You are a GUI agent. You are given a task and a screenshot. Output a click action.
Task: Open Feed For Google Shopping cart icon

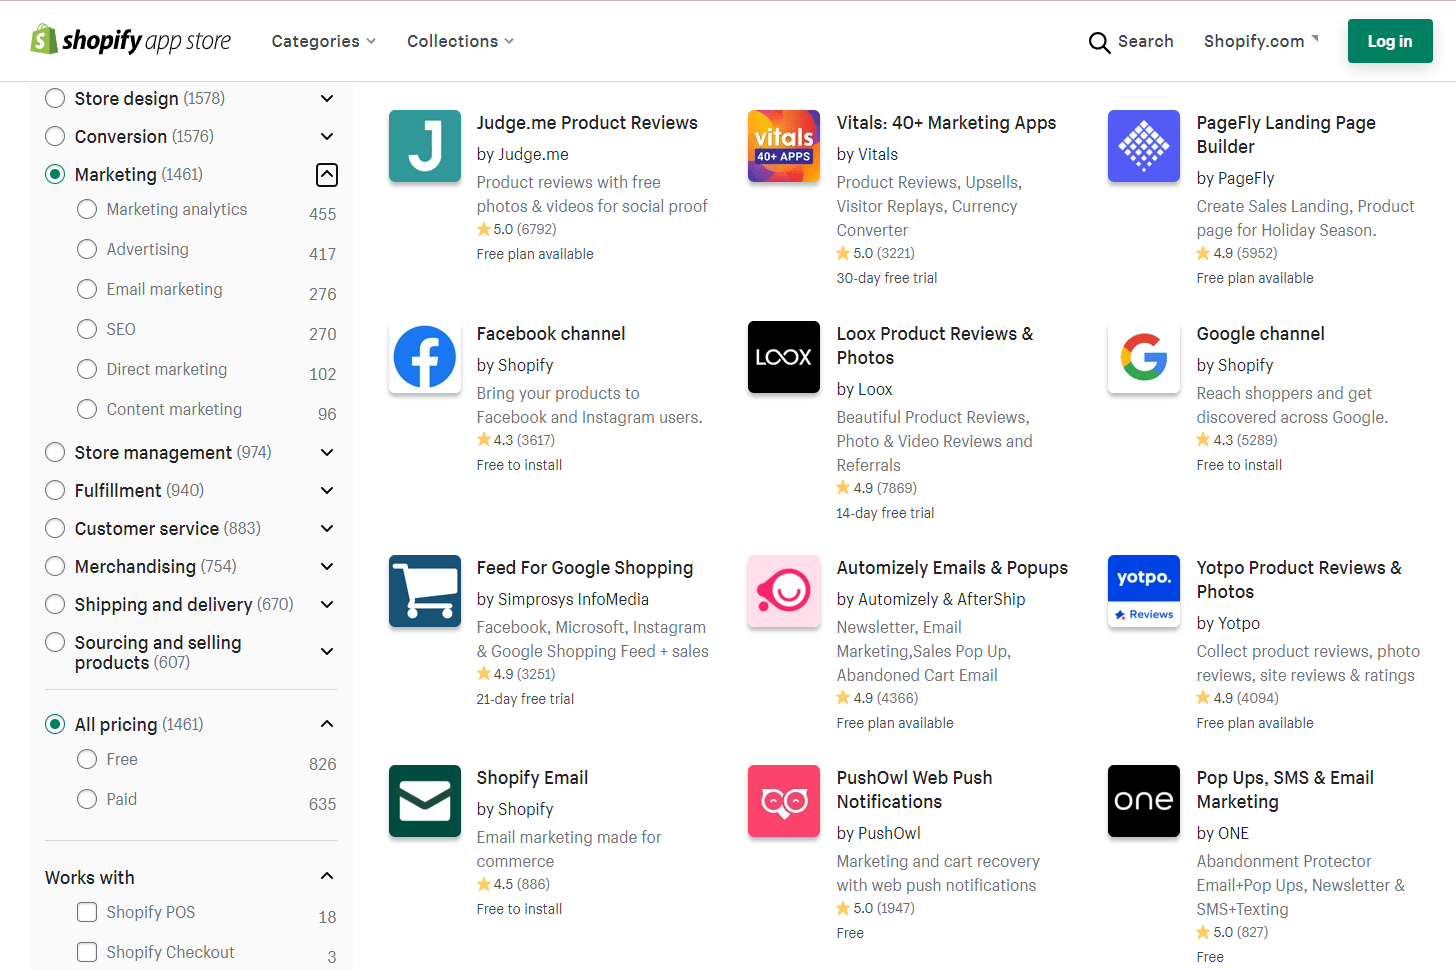pos(425,591)
